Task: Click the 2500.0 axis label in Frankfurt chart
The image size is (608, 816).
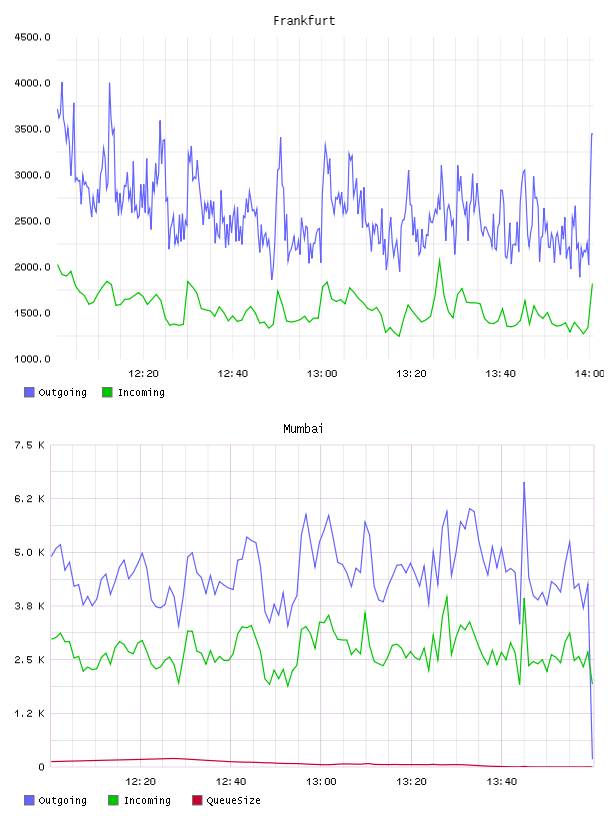Action: click(x=32, y=221)
